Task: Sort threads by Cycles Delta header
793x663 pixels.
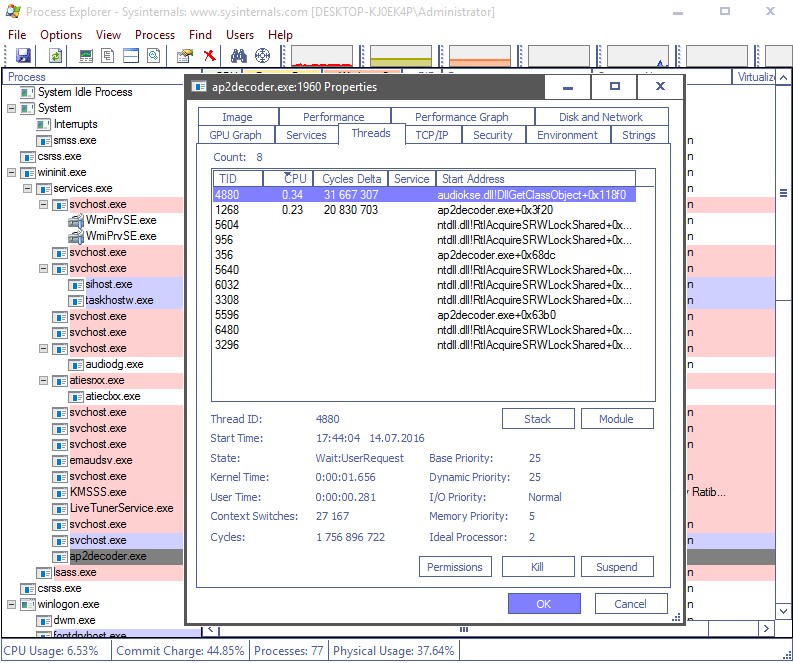Action: [351, 179]
